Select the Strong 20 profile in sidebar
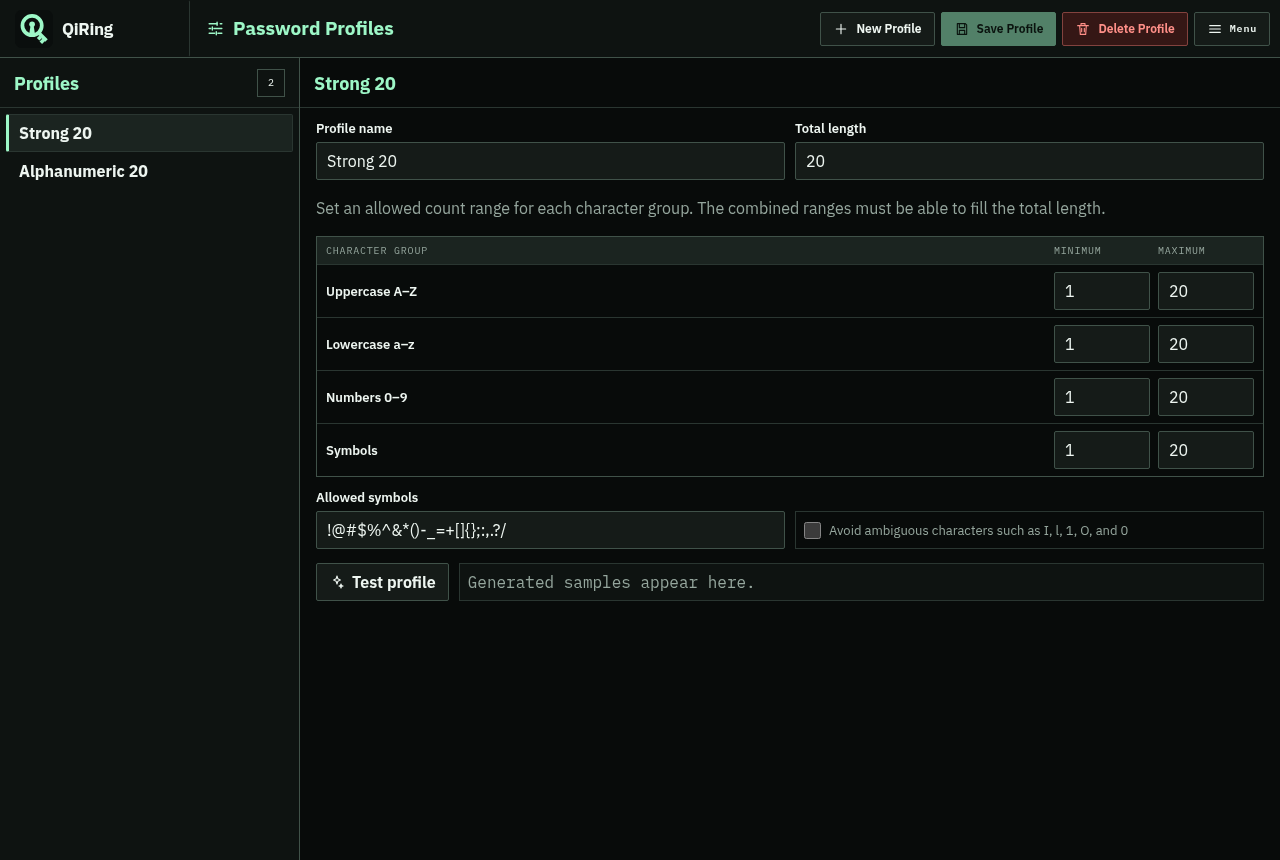The height and width of the screenshot is (860, 1280). point(149,133)
